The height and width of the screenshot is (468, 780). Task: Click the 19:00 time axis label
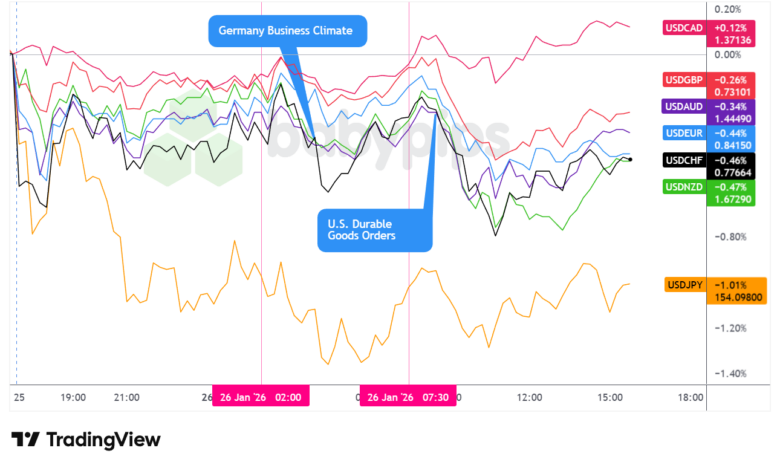point(73,397)
